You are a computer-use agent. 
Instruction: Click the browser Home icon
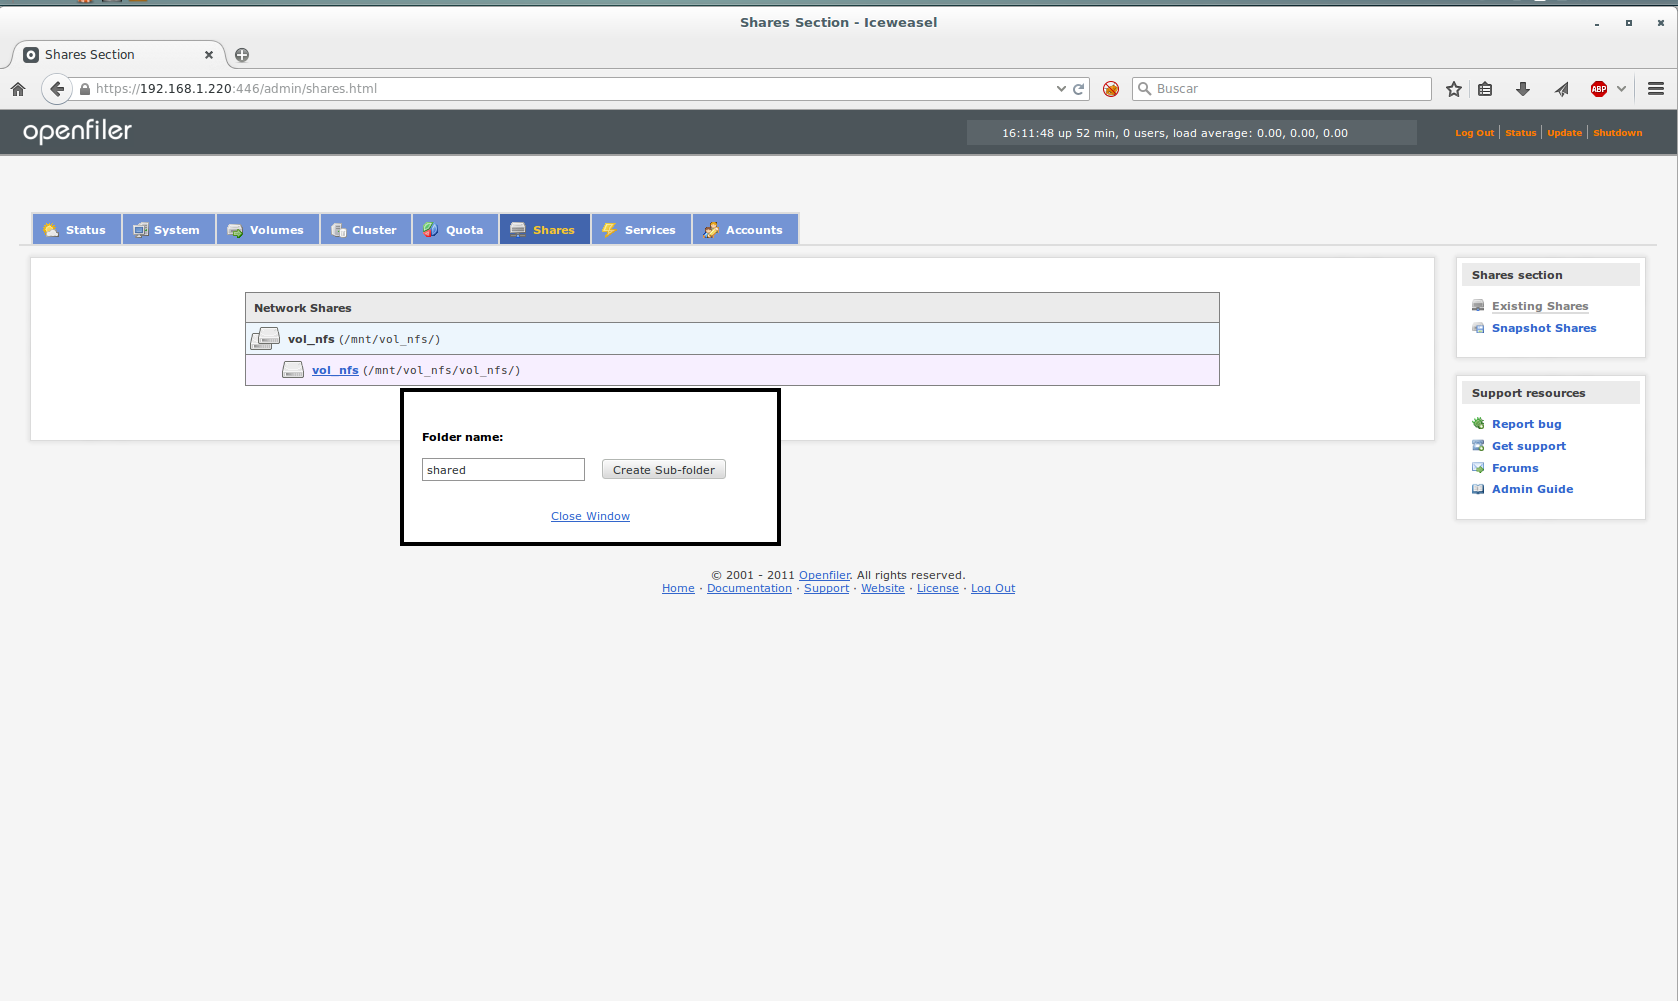pos(18,89)
